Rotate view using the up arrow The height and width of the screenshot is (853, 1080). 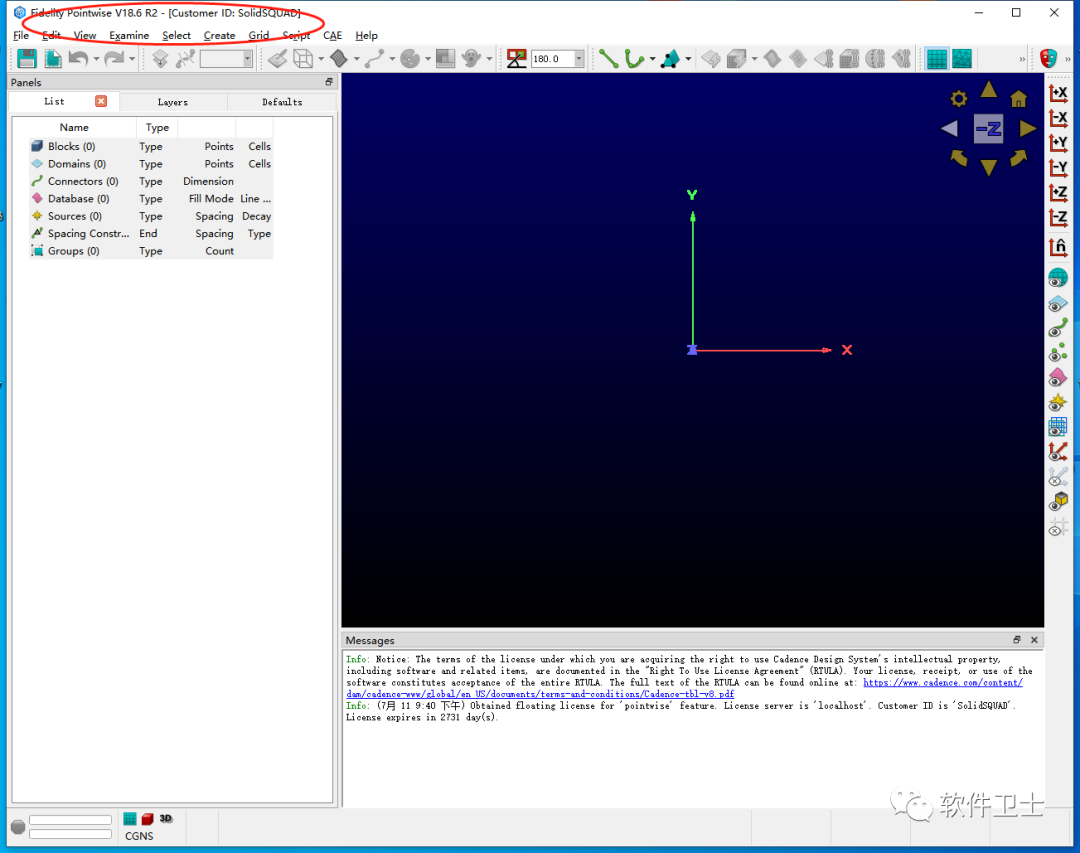point(988,90)
